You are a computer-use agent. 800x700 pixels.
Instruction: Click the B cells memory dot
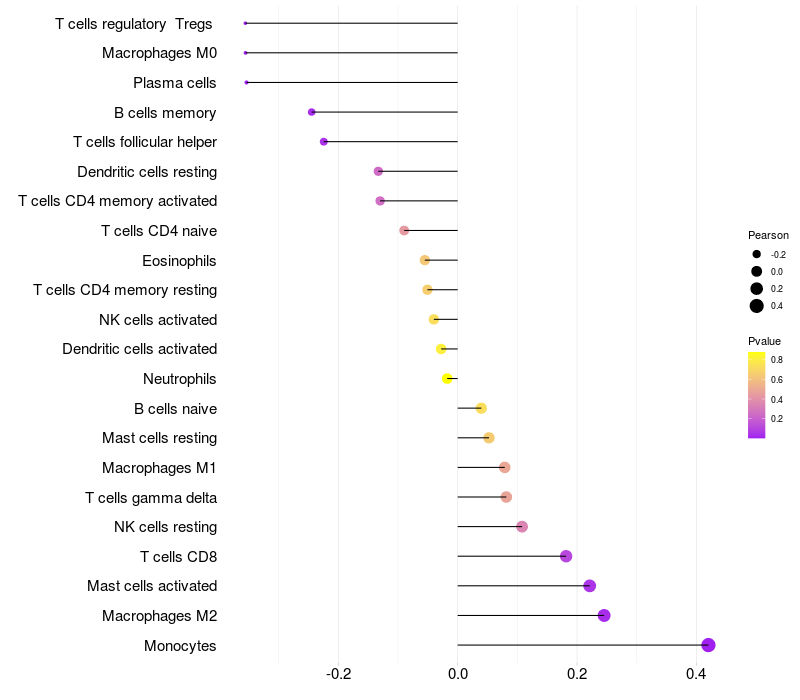point(312,112)
